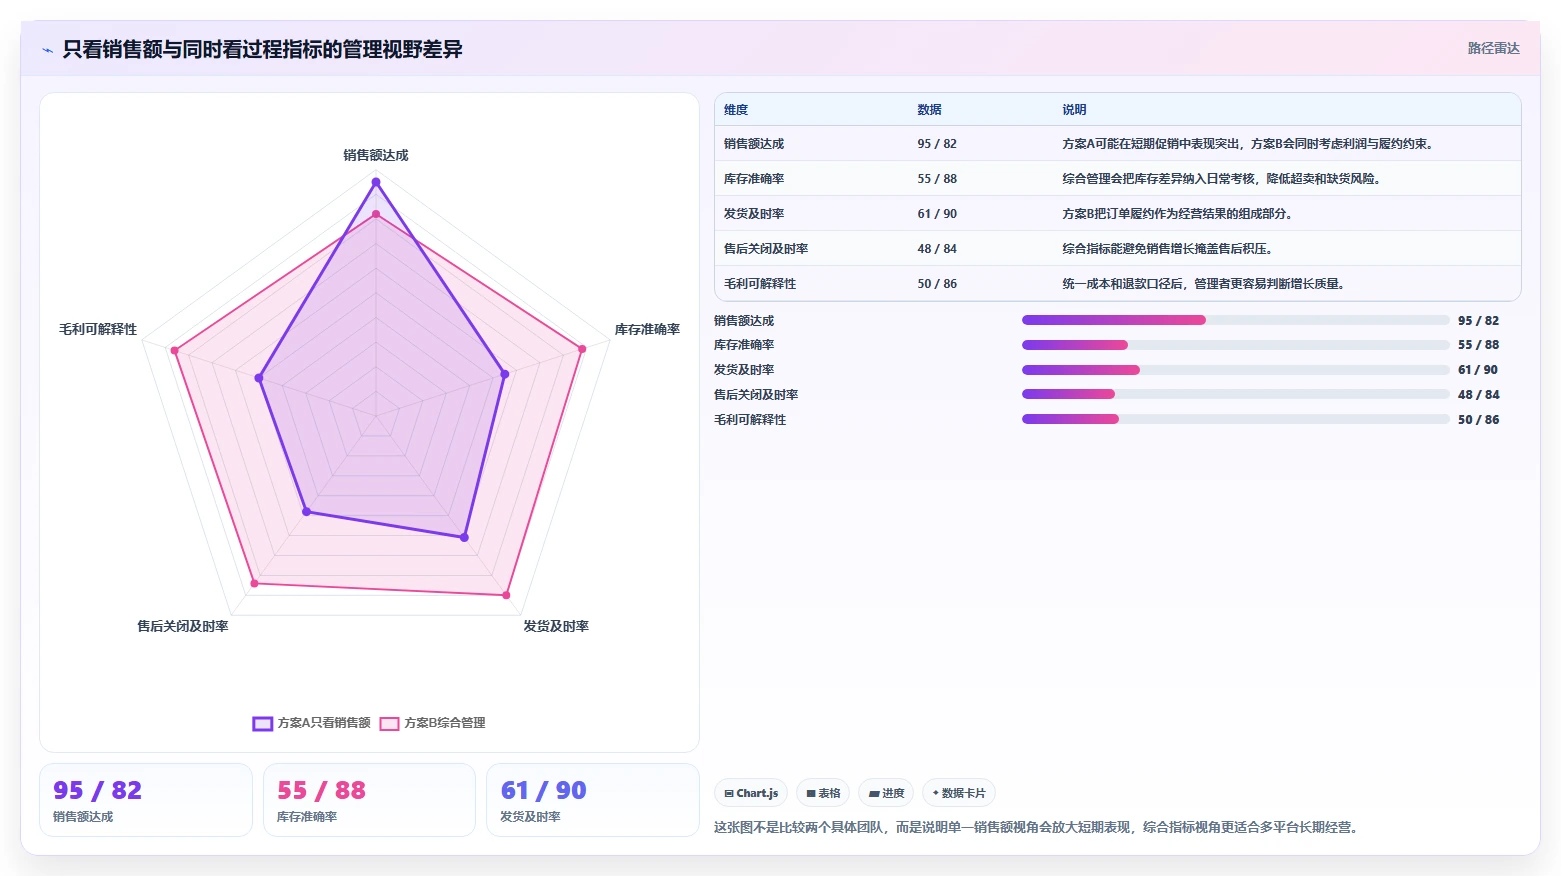The image size is (1561, 876).
Task: Click the 50 / 86 table data cell
Action: click(937, 284)
